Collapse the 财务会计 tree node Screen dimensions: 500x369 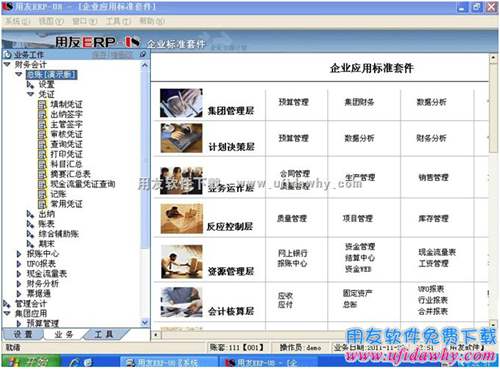pyautogui.click(x=7, y=64)
